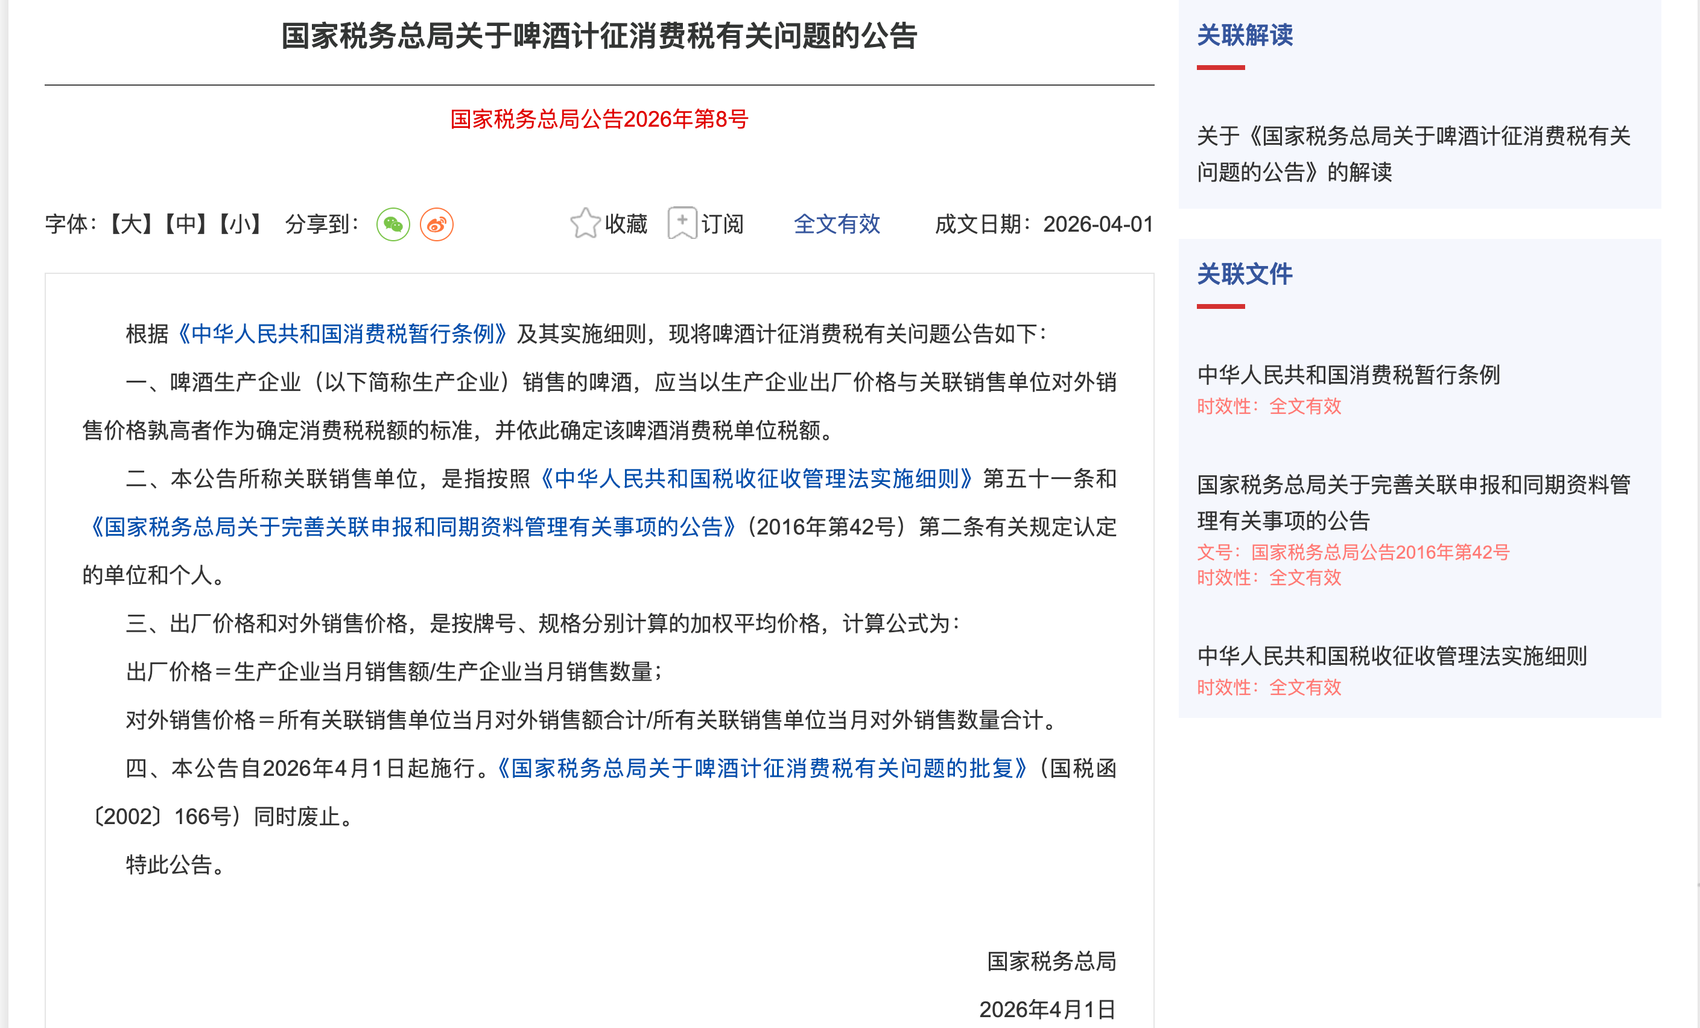The width and height of the screenshot is (1700, 1028).
Task: Open 中华人民共和国消费税暂行条例 link in body text
Action: pyautogui.click(x=342, y=334)
